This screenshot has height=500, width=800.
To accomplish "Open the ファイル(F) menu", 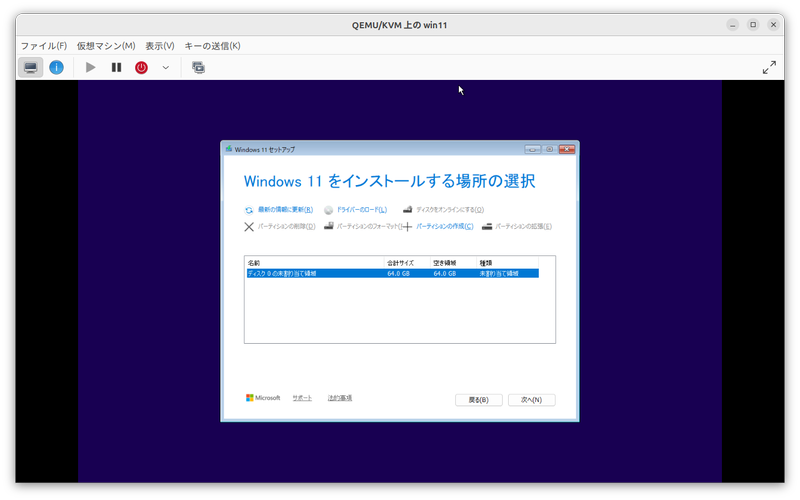I will pos(44,46).
